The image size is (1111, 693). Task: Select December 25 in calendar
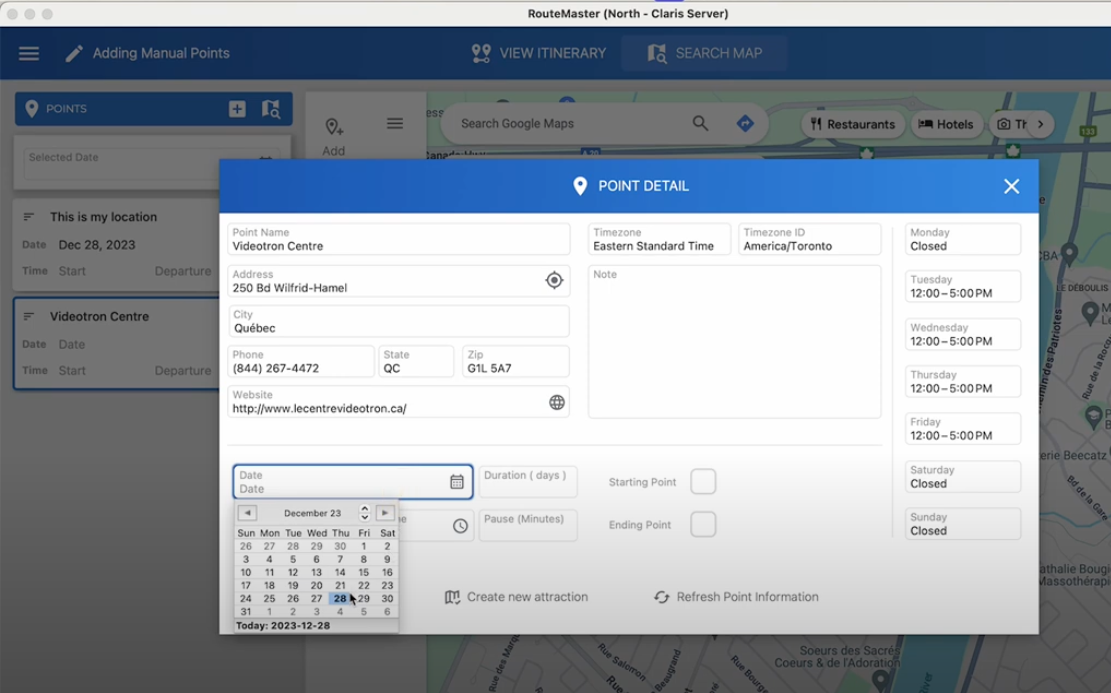coord(269,599)
